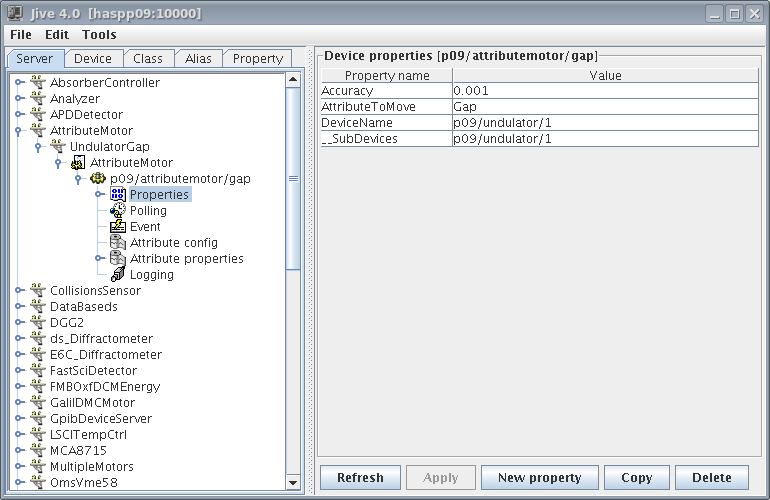Click the Apply button
This screenshot has height=500, width=770.
coord(440,477)
